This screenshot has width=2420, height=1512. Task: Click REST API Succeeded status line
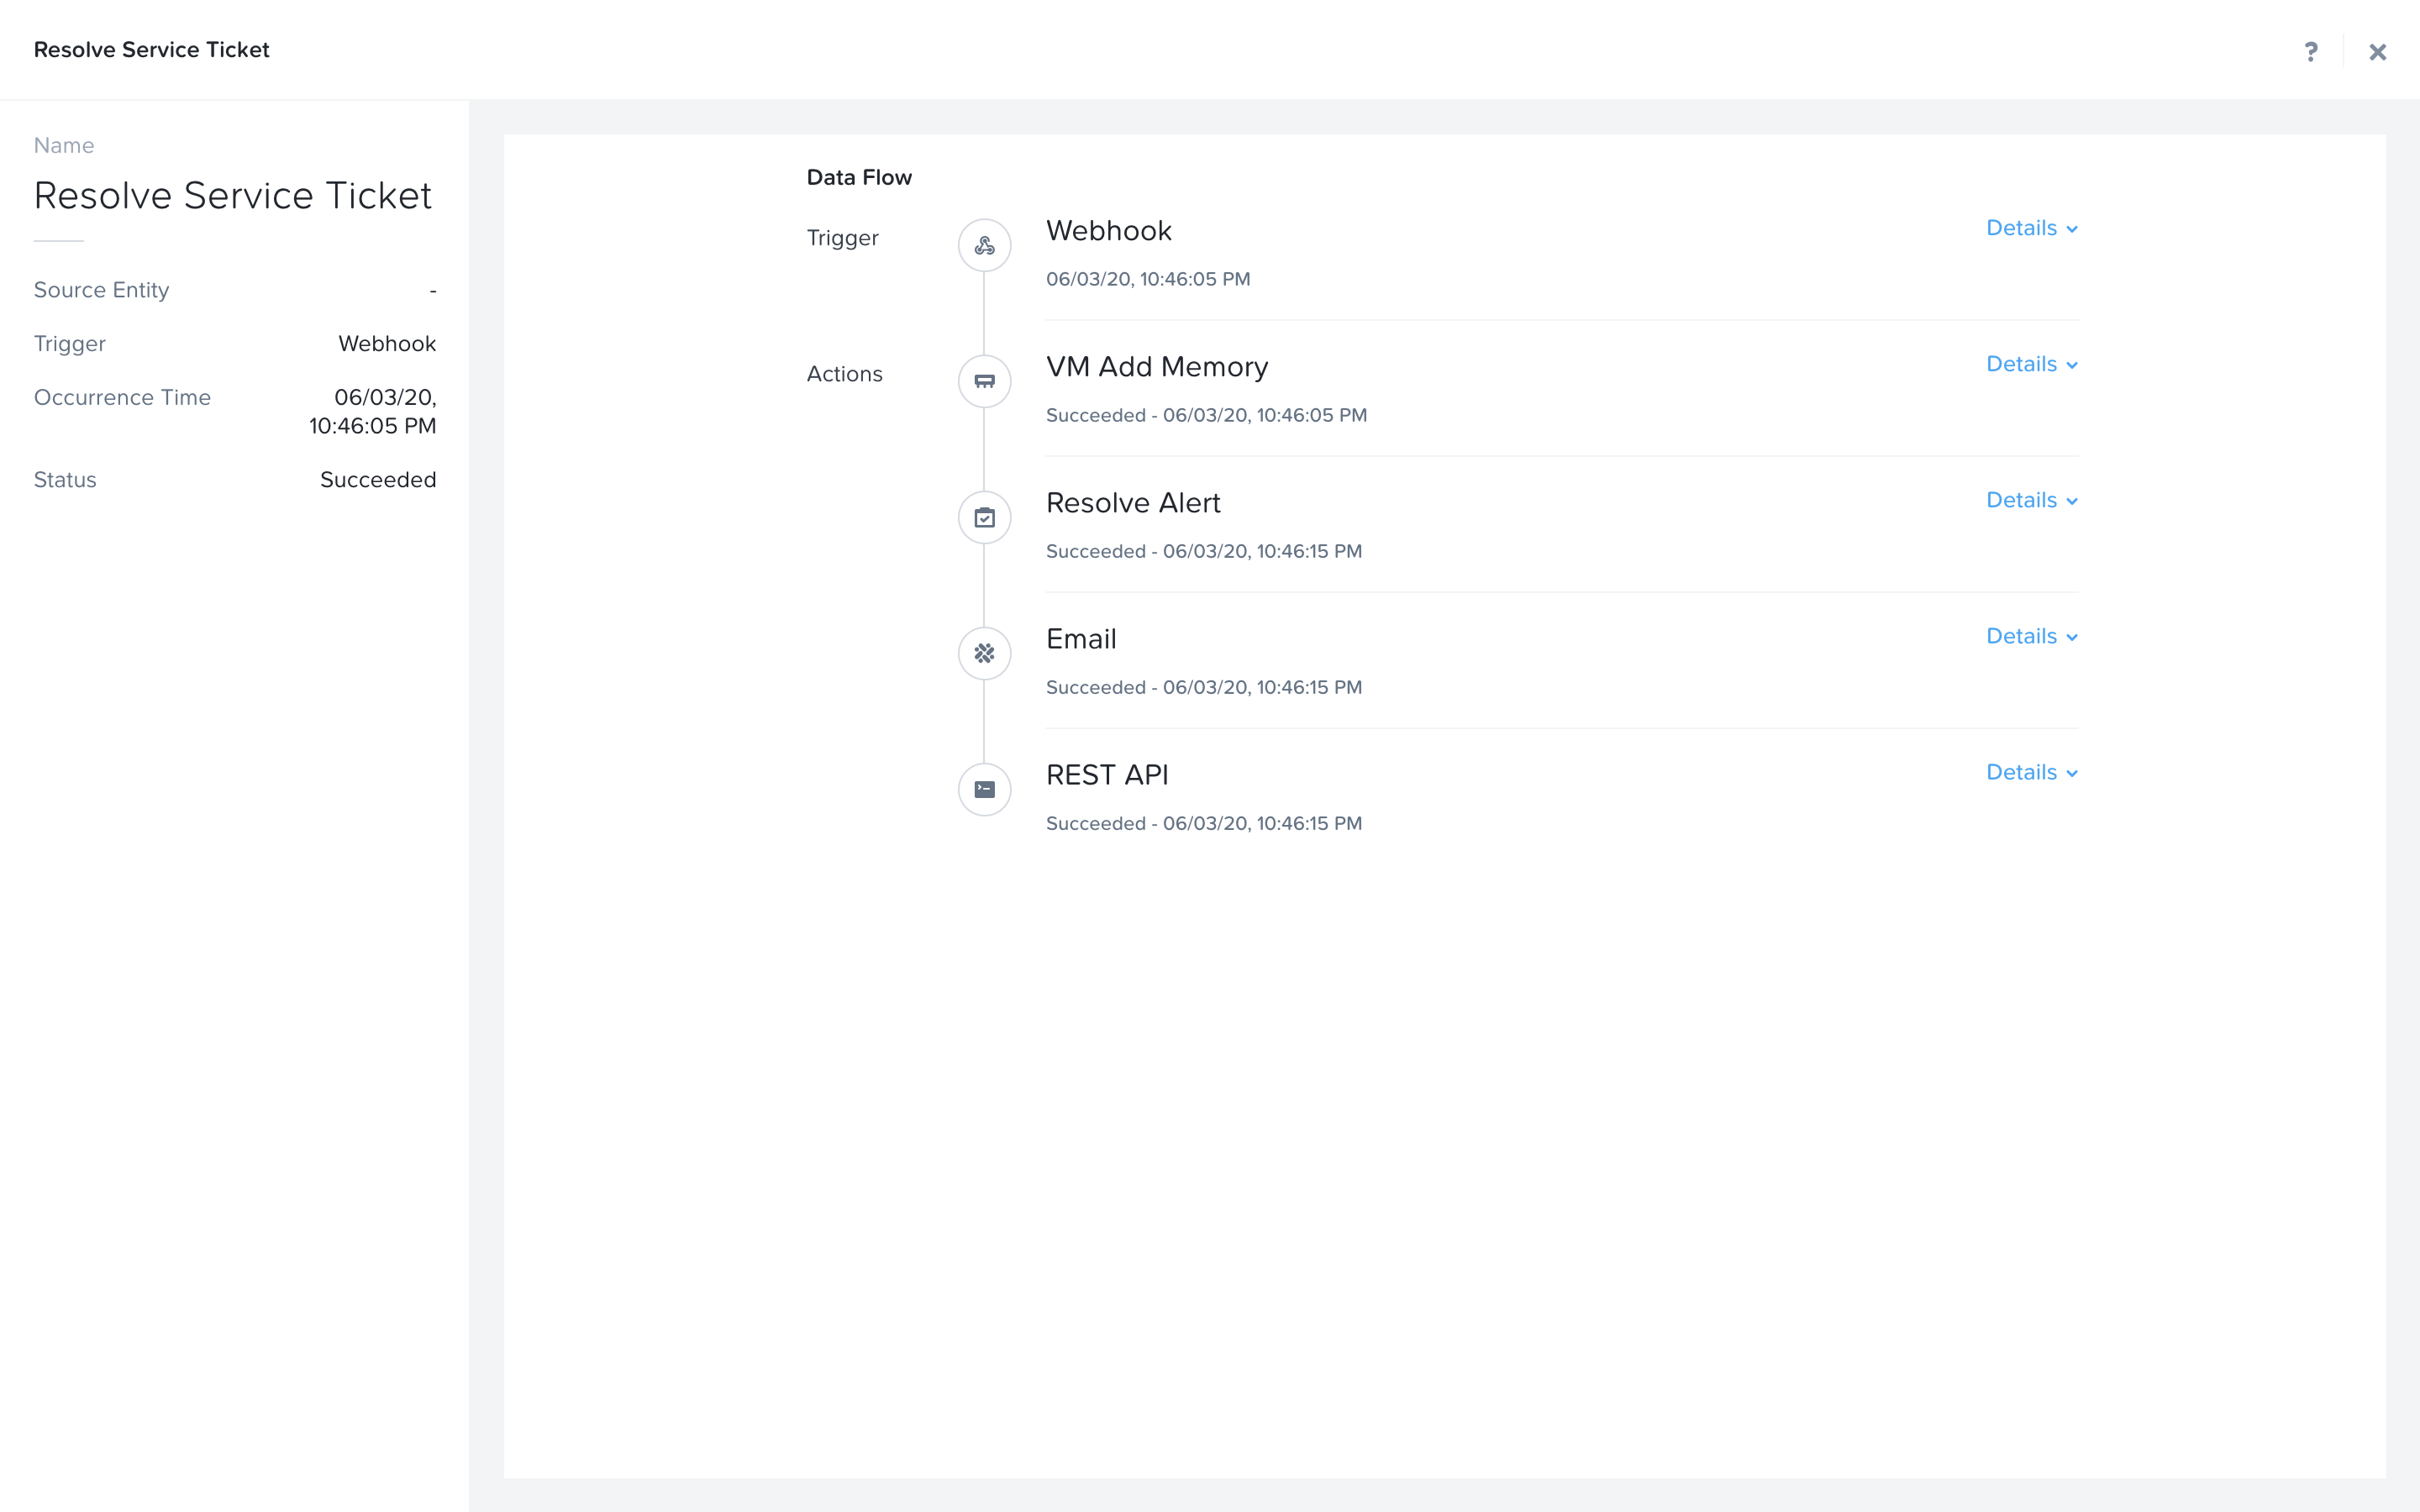pos(1204,823)
